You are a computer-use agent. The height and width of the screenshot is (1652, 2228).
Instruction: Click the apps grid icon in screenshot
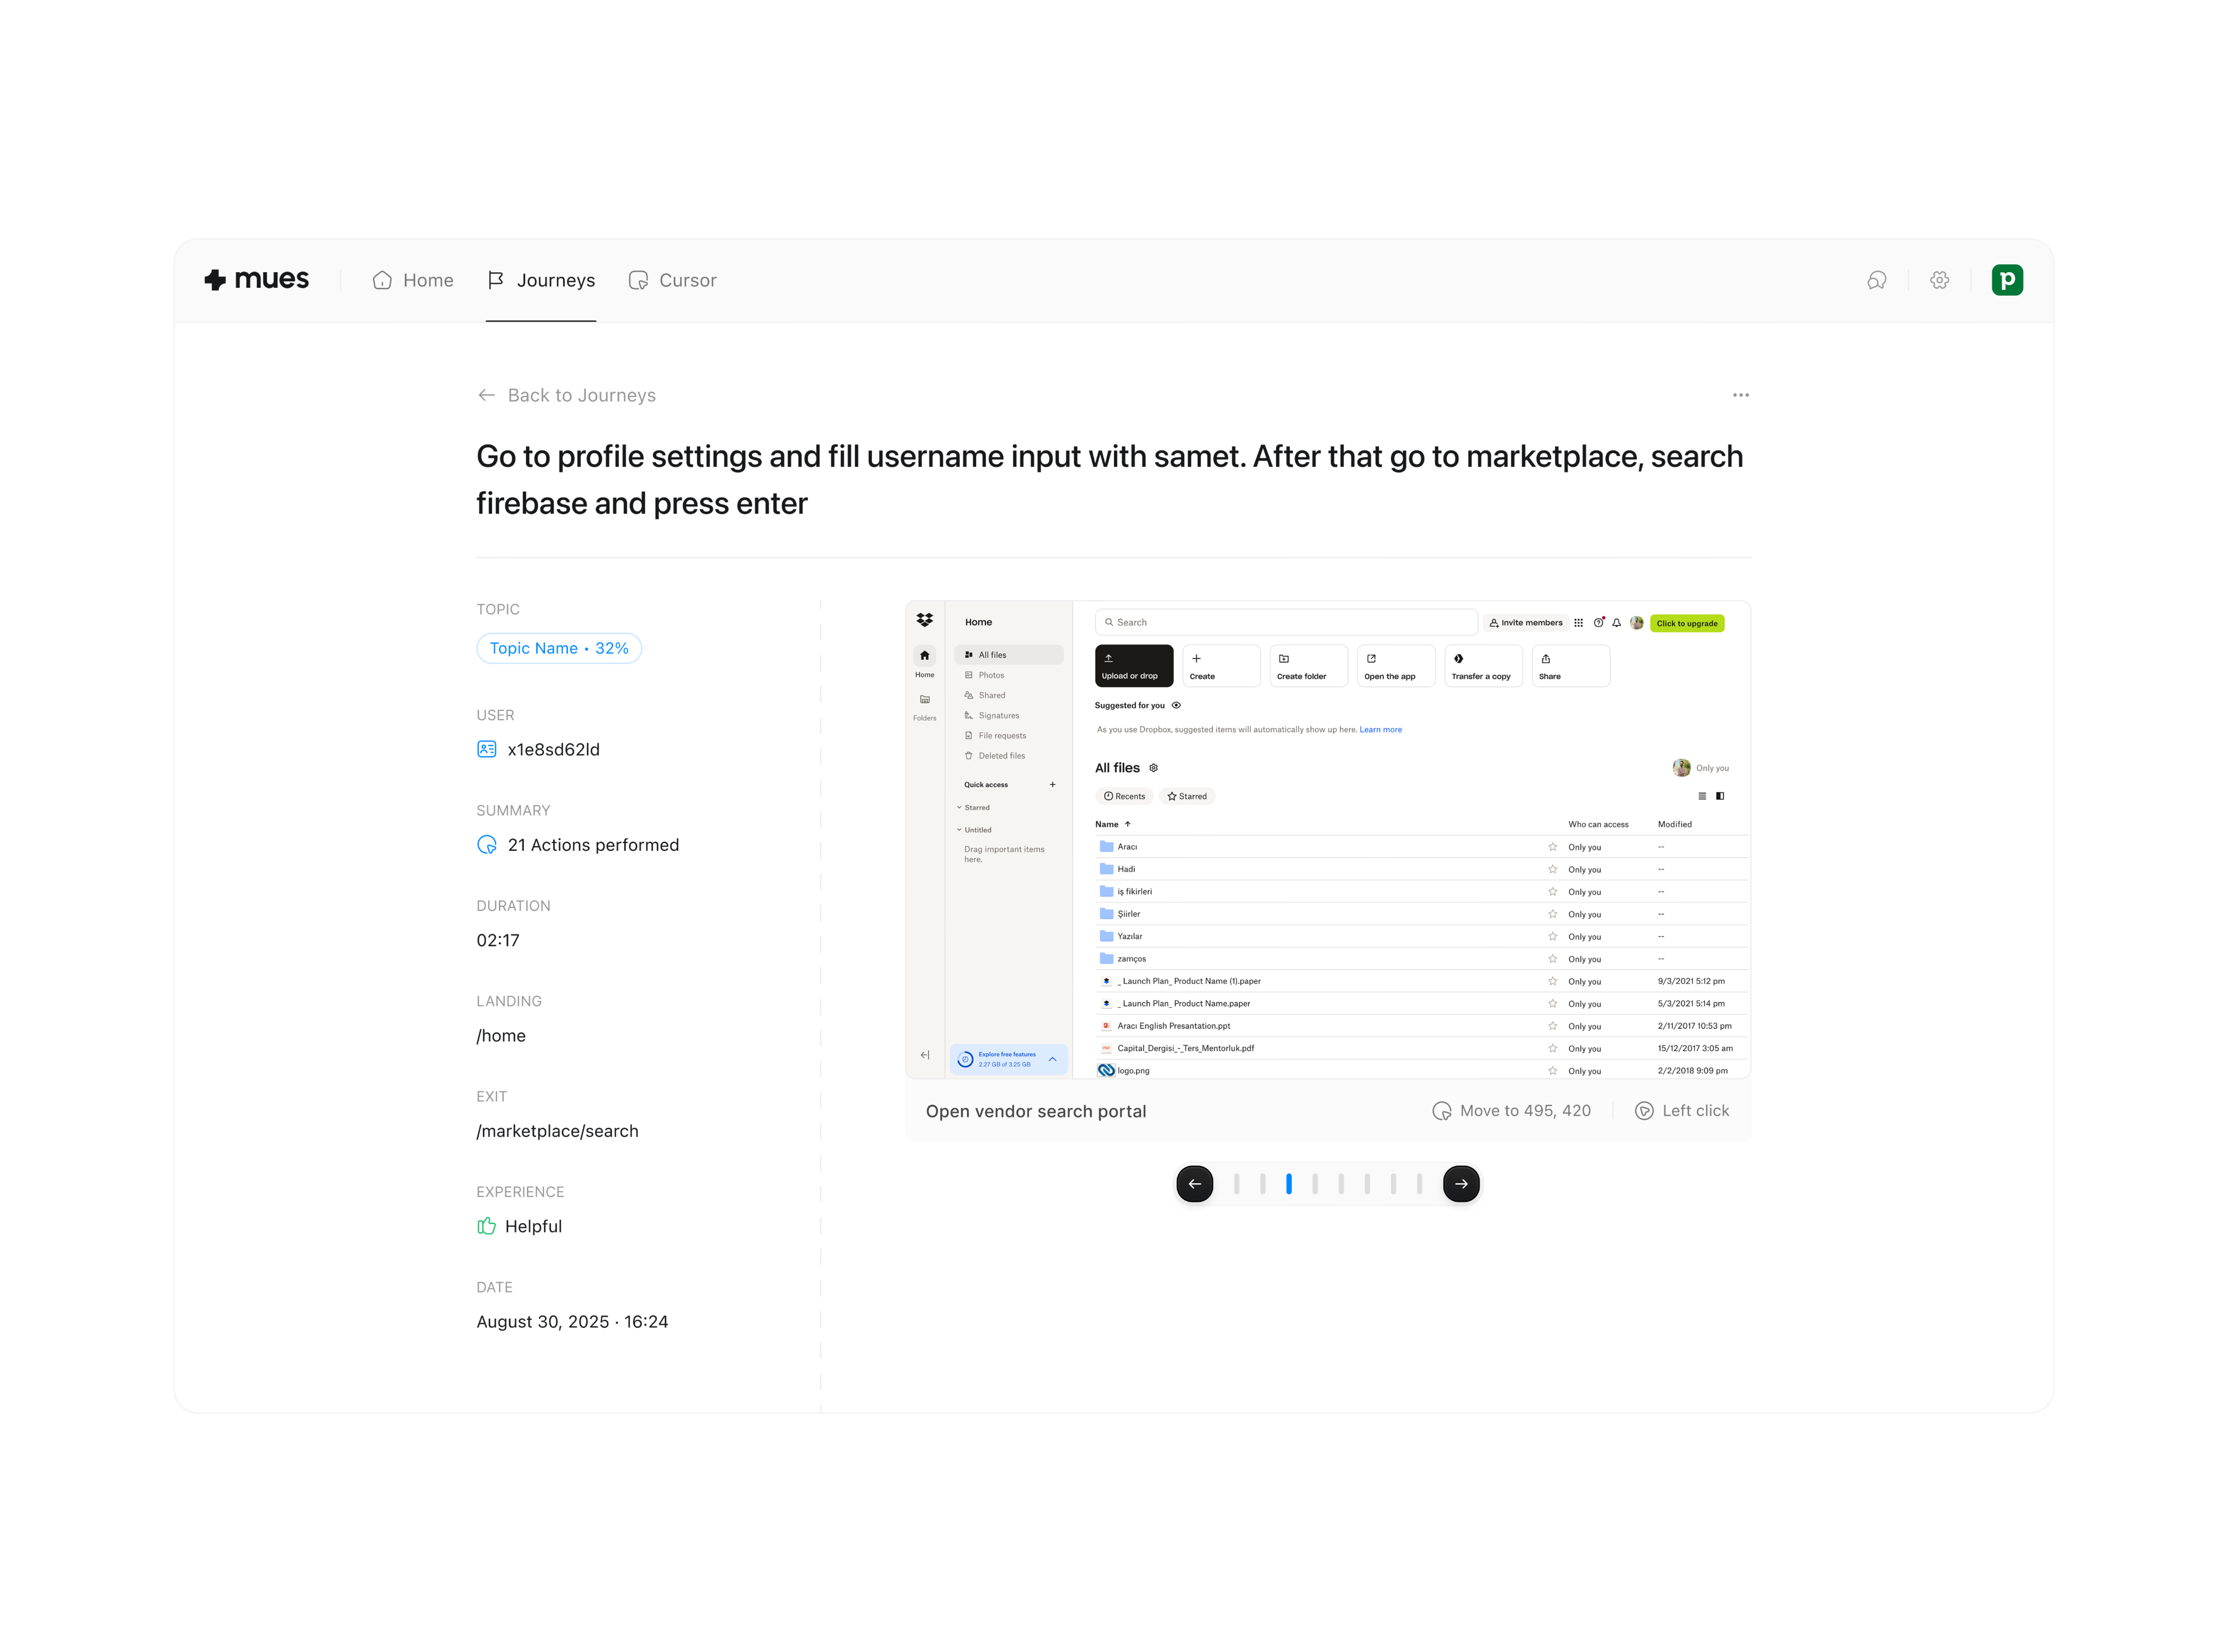click(x=1578, y=623)
